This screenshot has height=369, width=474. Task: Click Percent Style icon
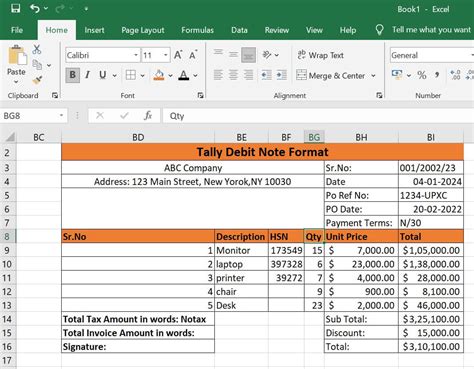coord(422,75)
